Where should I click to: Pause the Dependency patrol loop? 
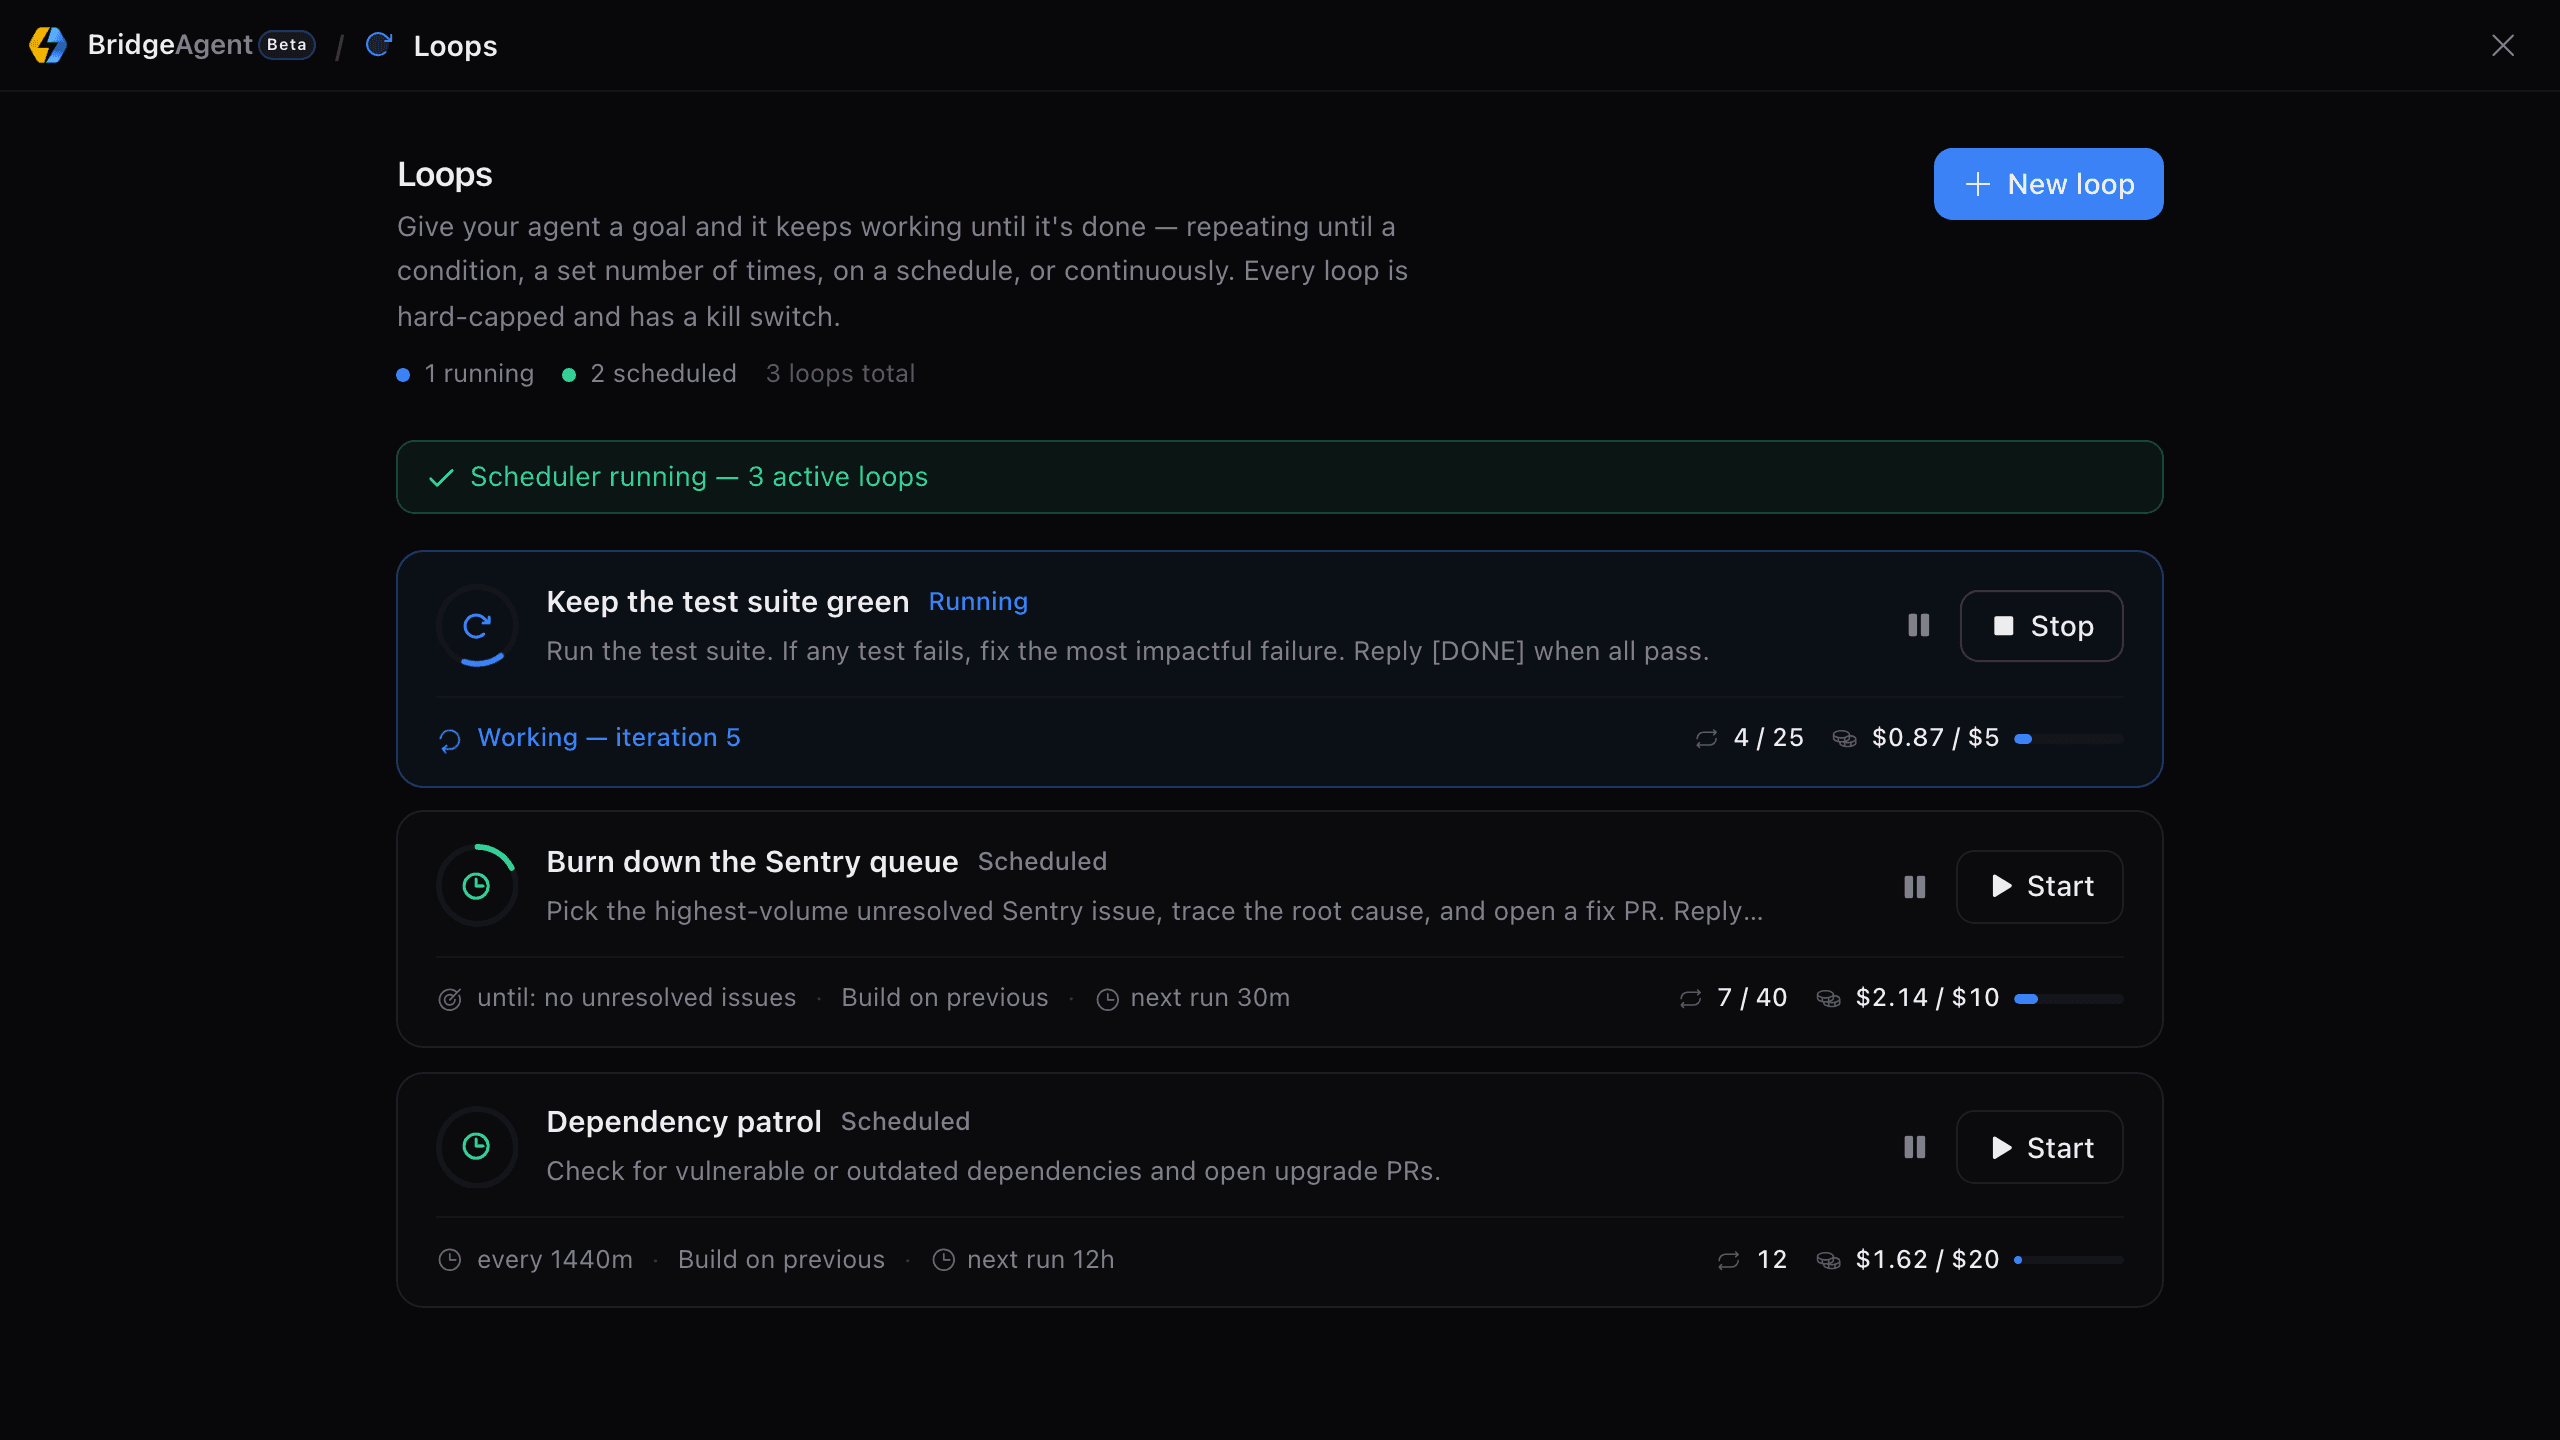(x=1914, y=1147)
